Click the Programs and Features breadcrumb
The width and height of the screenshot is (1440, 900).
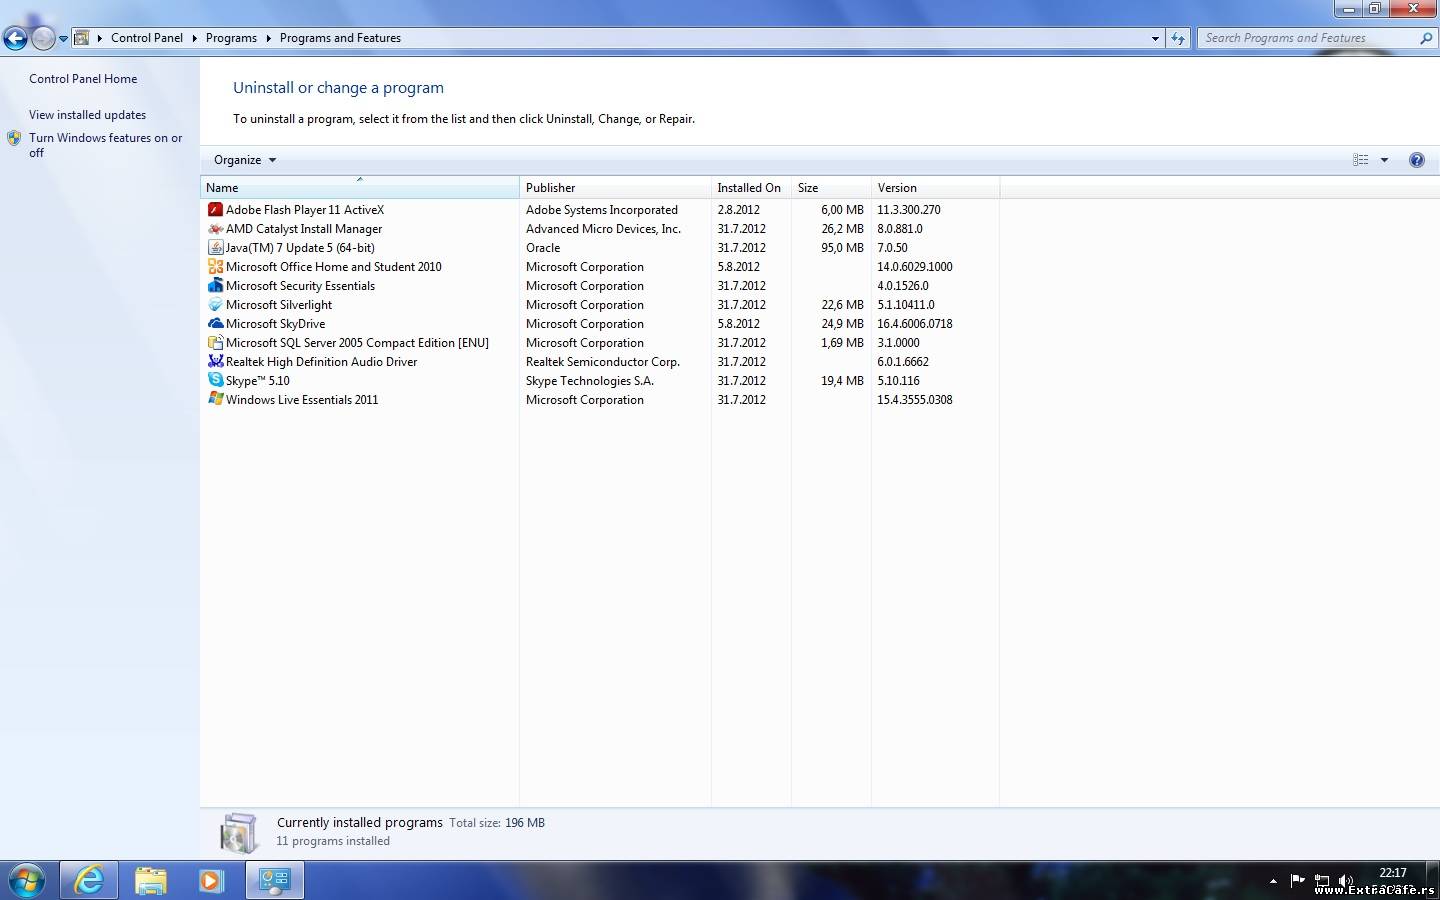340,38
